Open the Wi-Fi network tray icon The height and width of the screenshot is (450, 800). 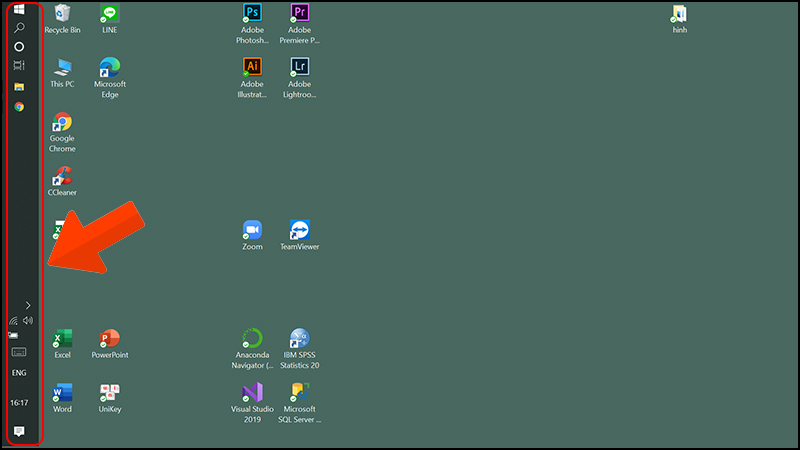(x=13, y=321)
